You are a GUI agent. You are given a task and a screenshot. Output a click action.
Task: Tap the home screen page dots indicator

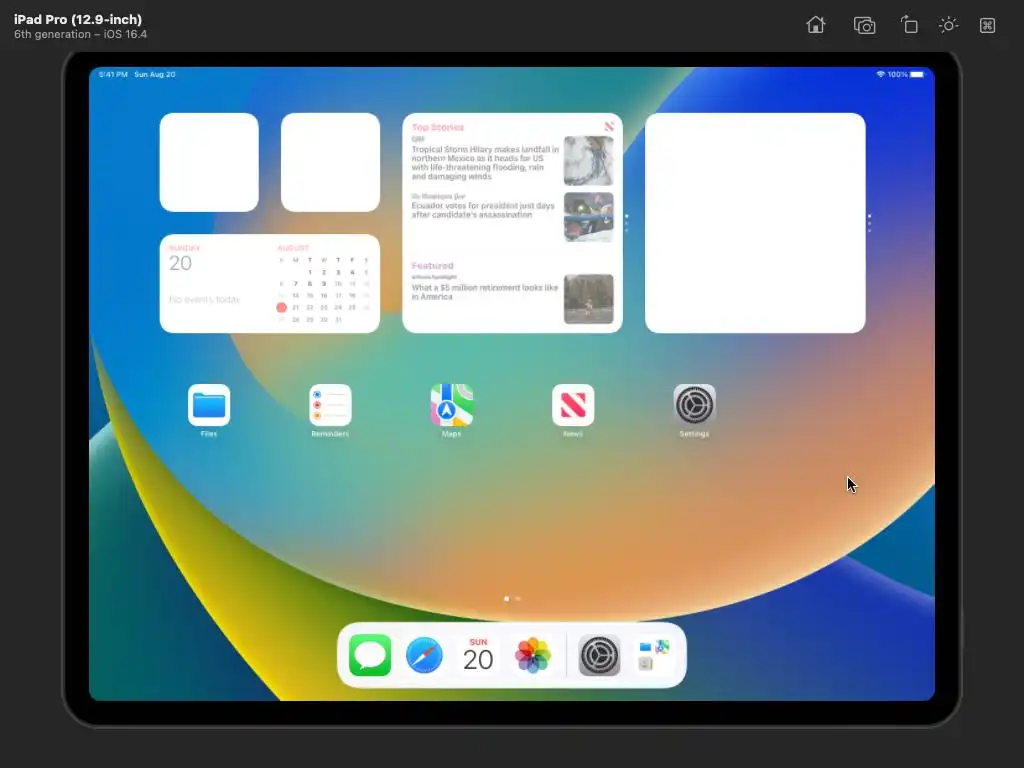click(512, 598)
